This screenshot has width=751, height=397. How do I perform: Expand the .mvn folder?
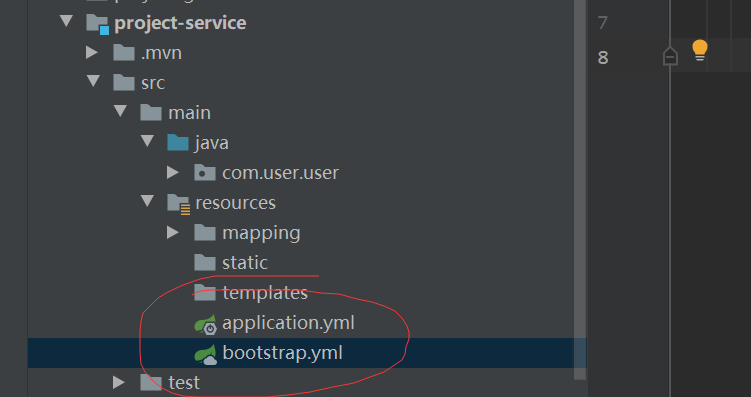pos(91,52)
